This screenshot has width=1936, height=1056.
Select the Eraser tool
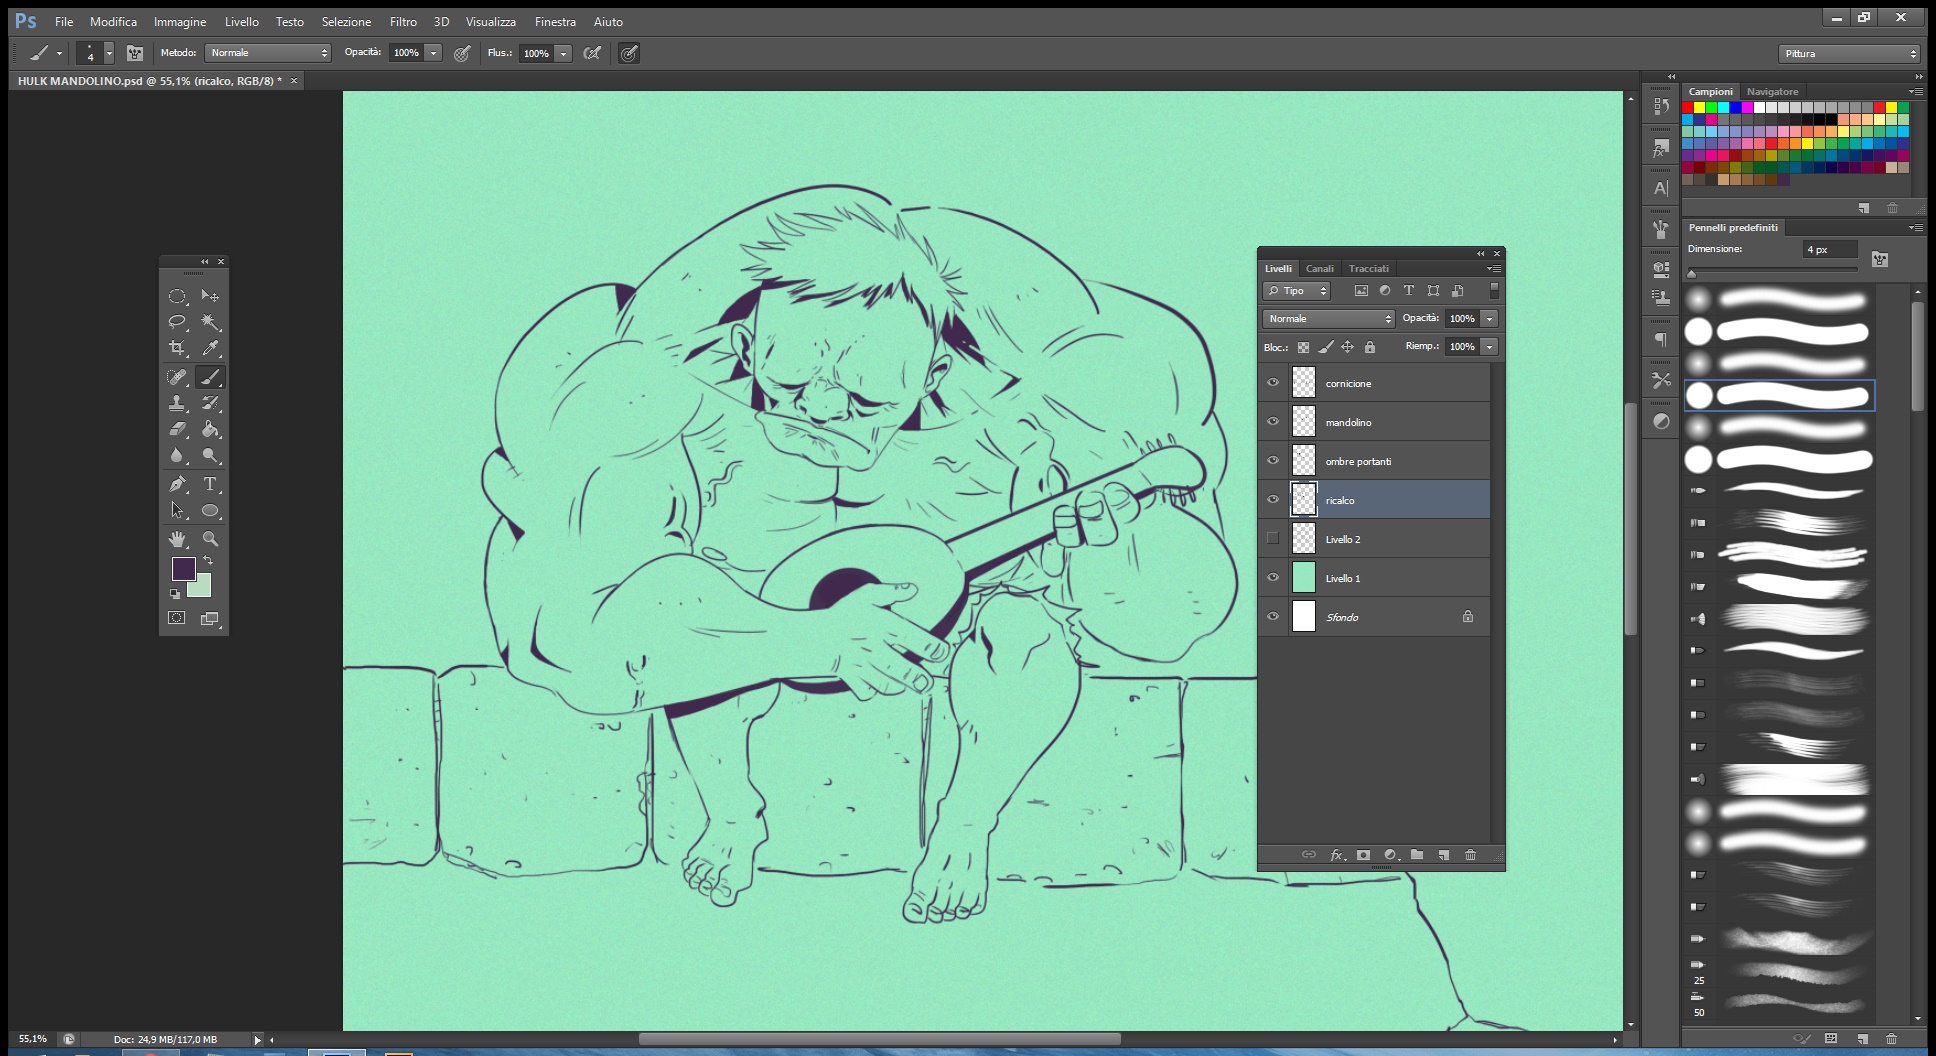[177, 429]
